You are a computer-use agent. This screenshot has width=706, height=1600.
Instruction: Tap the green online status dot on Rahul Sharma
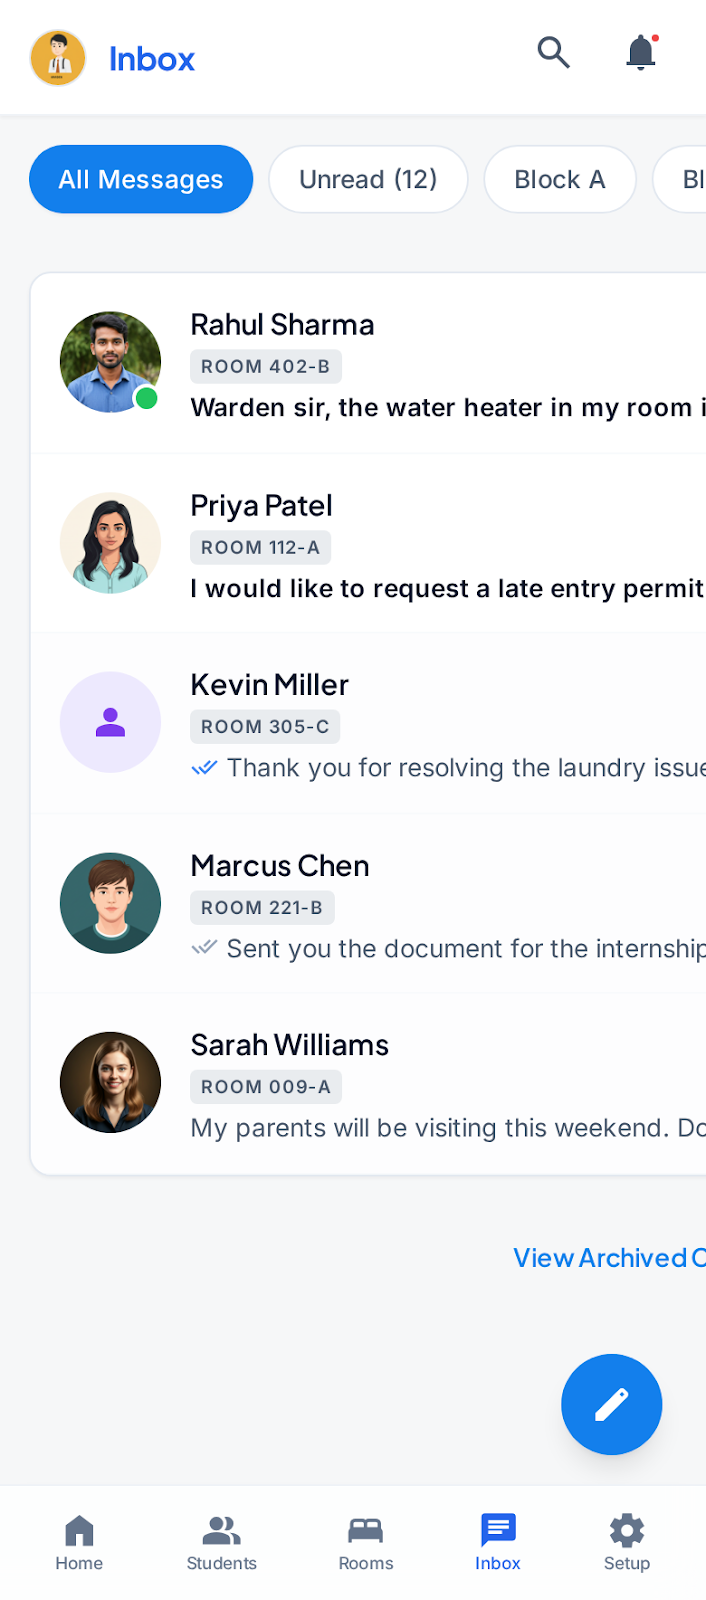(x=146, y=399)
